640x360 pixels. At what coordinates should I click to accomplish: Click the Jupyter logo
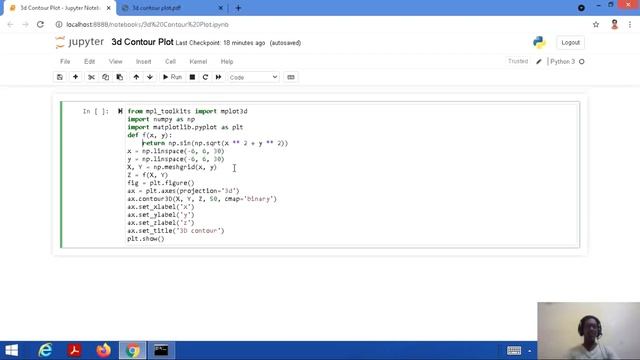tap(80, 42)
